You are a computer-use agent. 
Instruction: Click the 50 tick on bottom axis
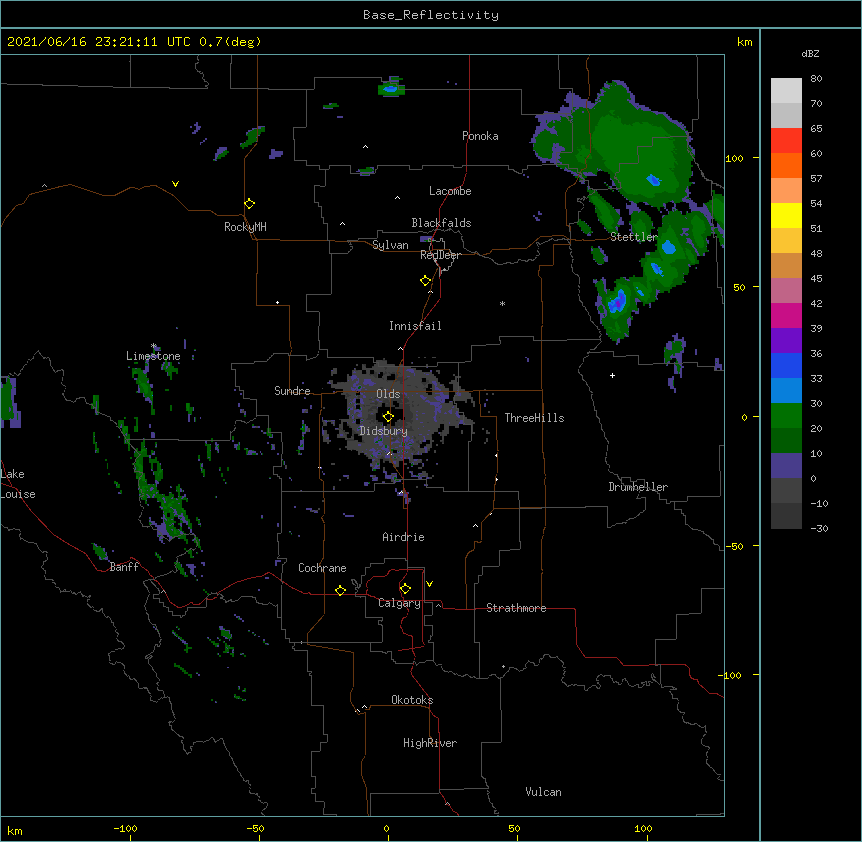pos(514,828)
